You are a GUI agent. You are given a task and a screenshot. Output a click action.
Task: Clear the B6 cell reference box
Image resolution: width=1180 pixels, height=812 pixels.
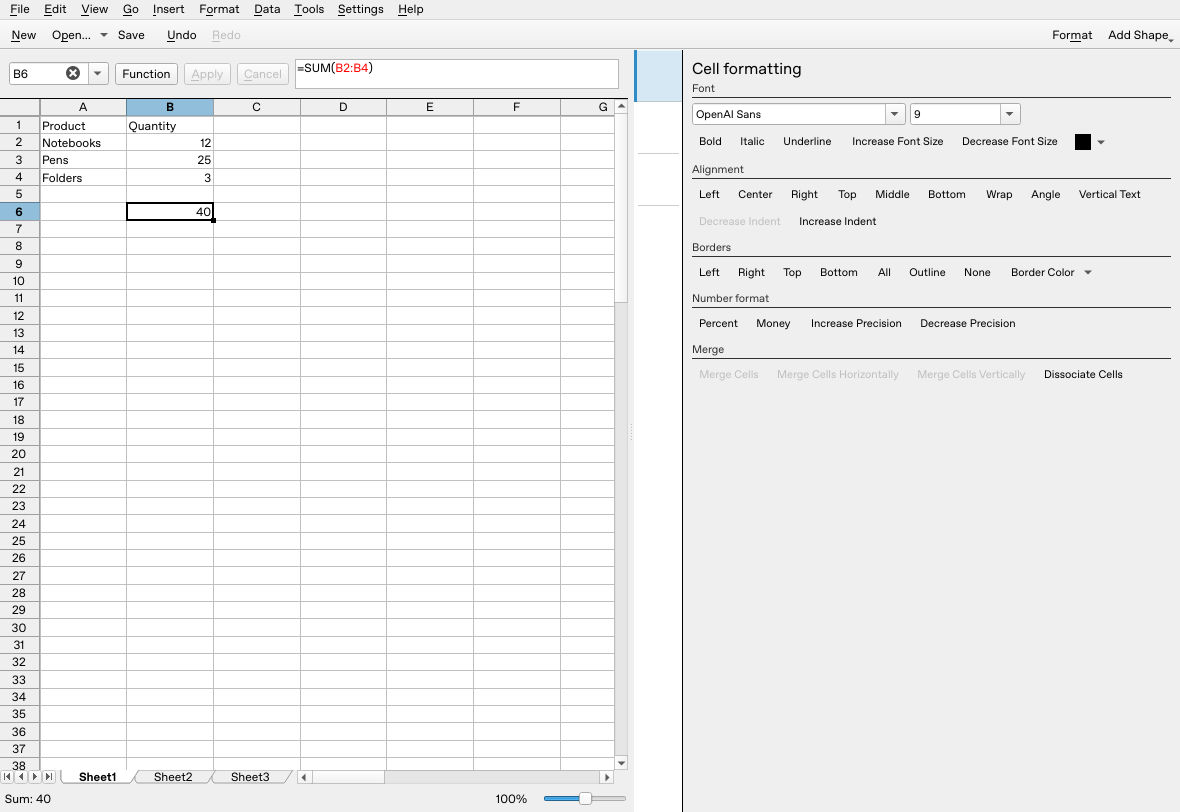(x=73, y=73)
